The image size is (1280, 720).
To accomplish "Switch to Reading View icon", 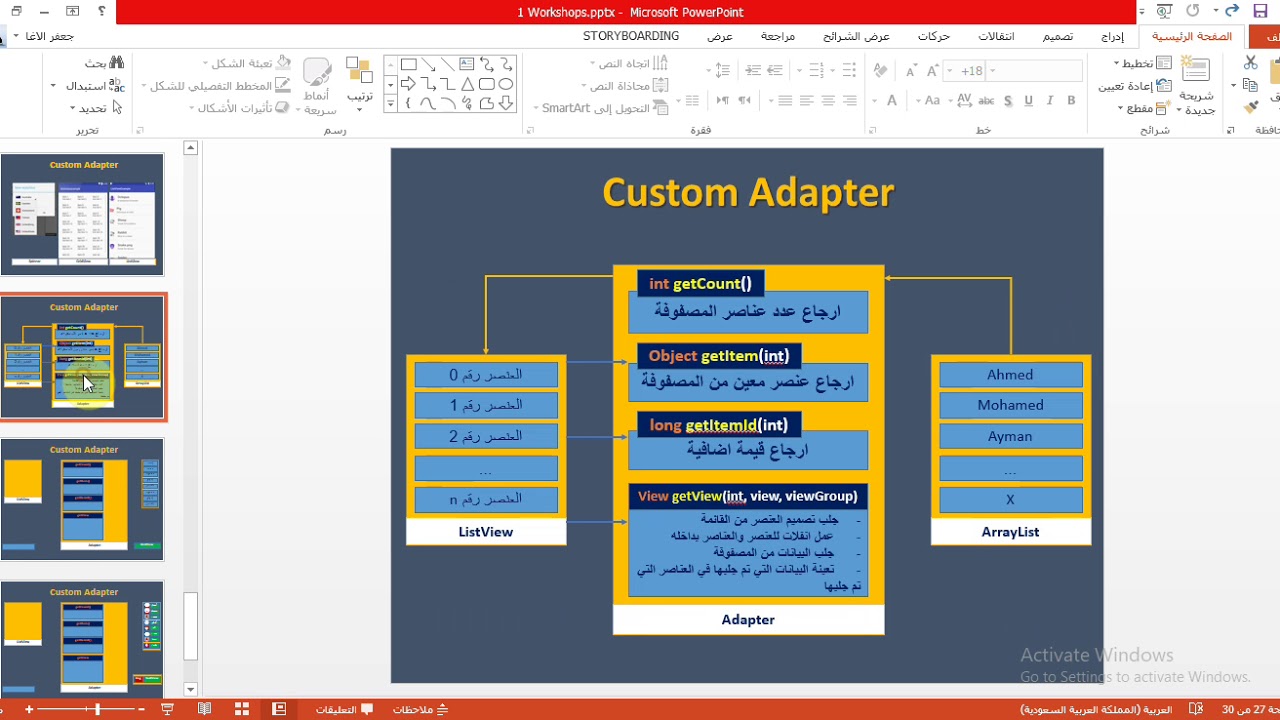I will [x=204, y=709].
